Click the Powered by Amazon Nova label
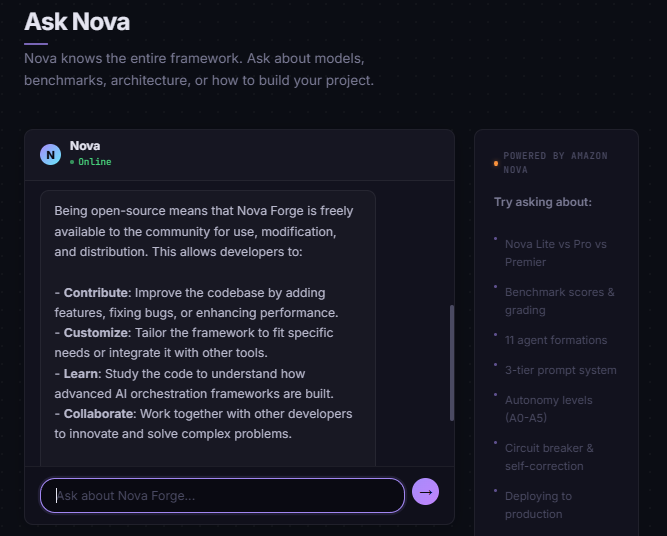The width and height of the screenshot is (667, 536). 555,163
